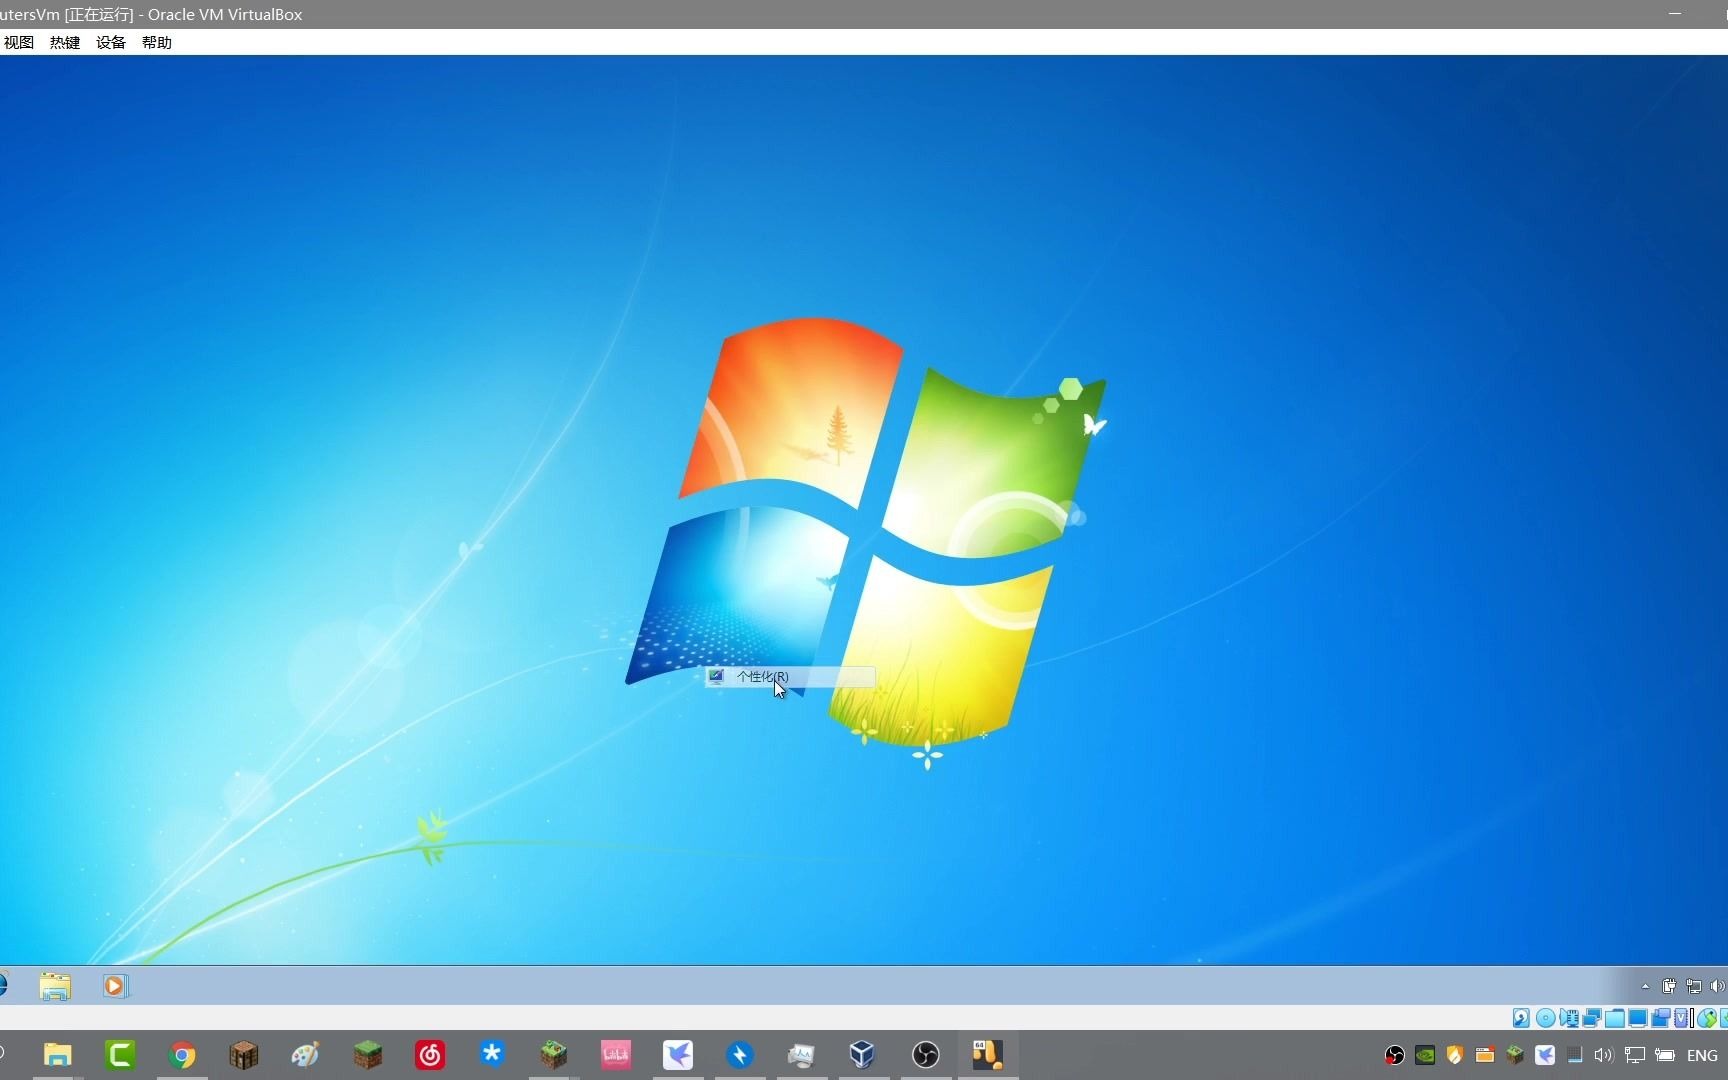Open the host volume slider from system tray
The height and width of the screenshot is (1080, 1728).
[x=1604, y=1055]
